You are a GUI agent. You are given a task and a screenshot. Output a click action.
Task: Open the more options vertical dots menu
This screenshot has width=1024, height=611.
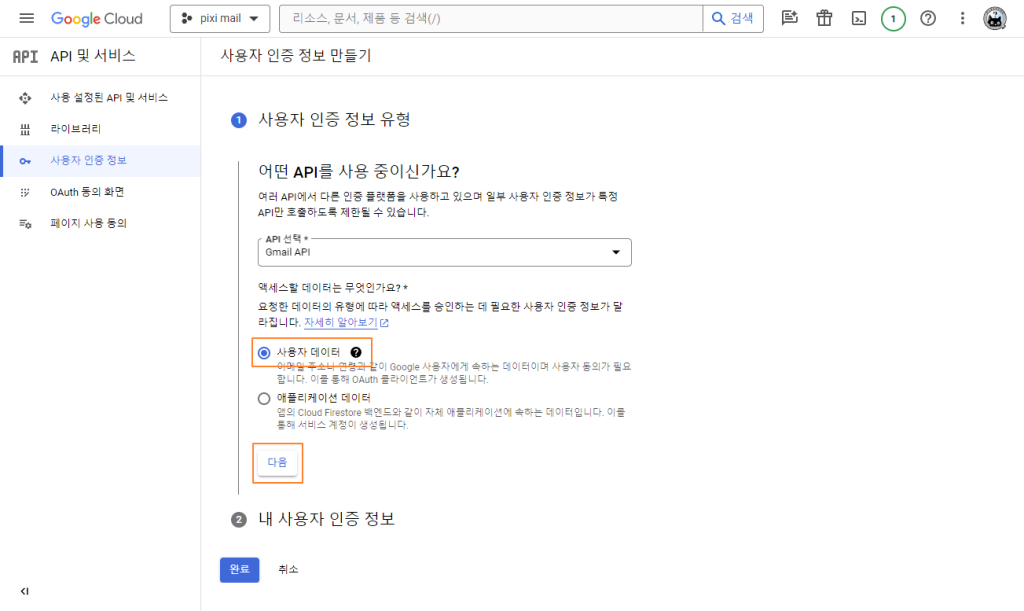coord(962,18)
